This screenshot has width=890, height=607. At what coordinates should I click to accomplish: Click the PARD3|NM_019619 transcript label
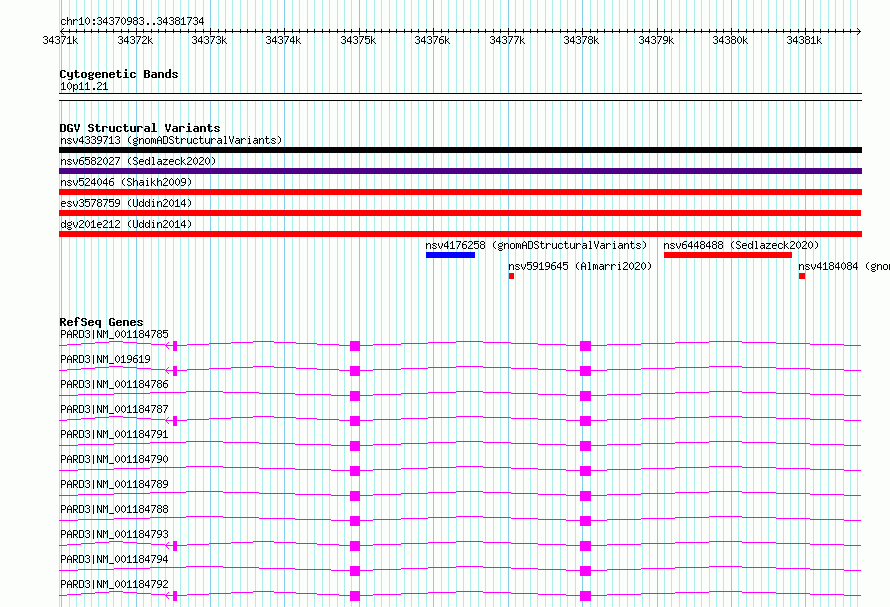tap(106, 359)
